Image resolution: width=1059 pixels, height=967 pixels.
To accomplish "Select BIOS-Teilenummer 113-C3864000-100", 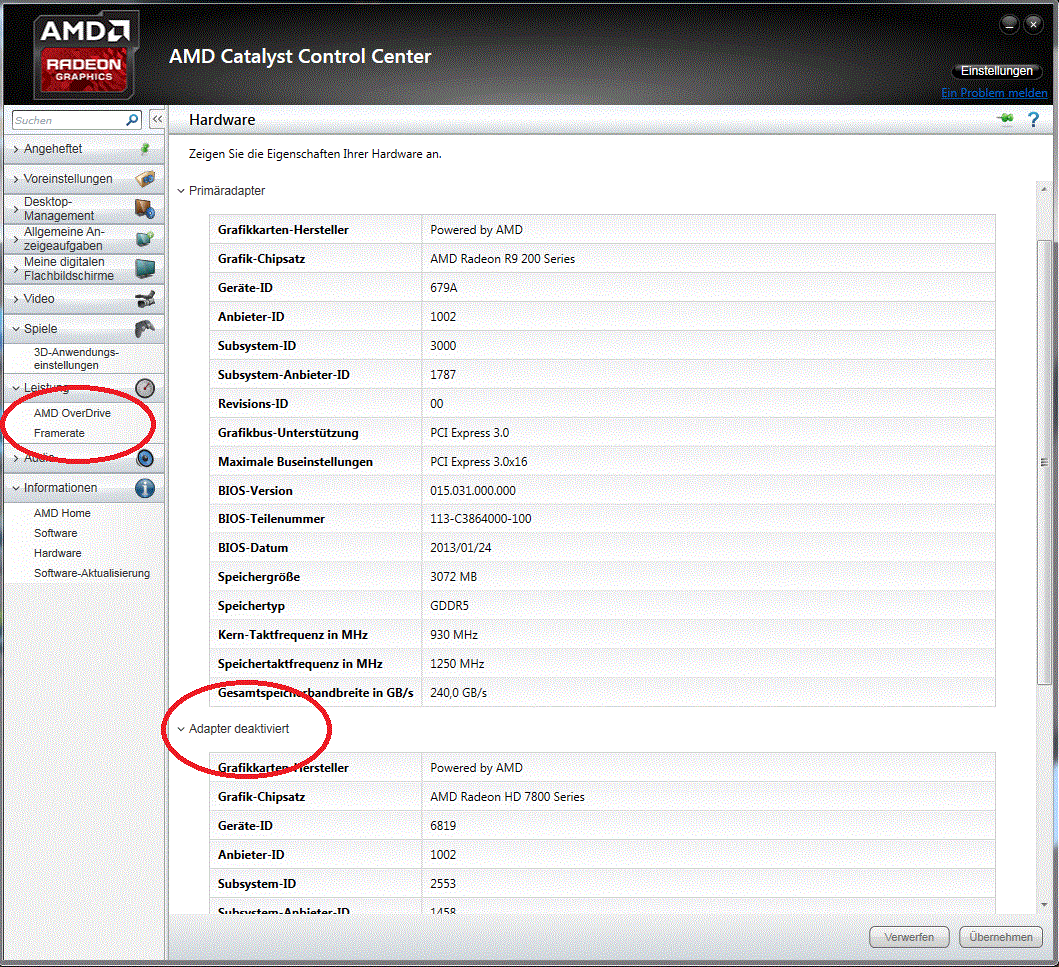I will (481, 519).
